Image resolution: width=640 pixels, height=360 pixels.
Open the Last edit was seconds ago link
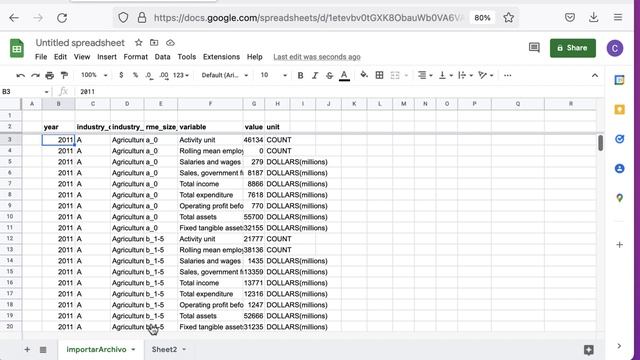click(x=317, y=57)
